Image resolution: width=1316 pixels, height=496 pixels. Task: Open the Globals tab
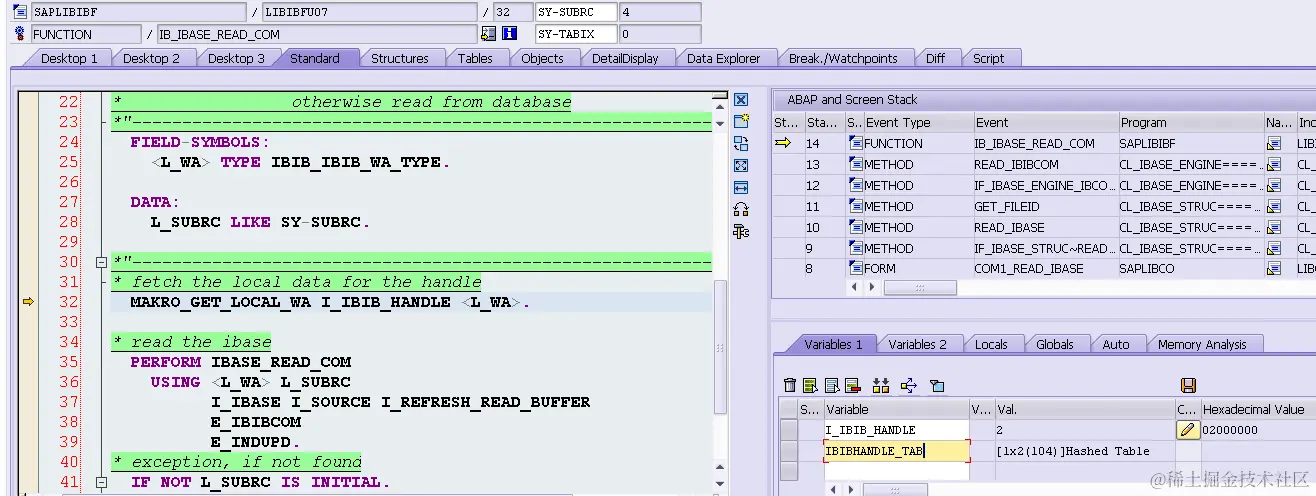tap(1054, 344)
